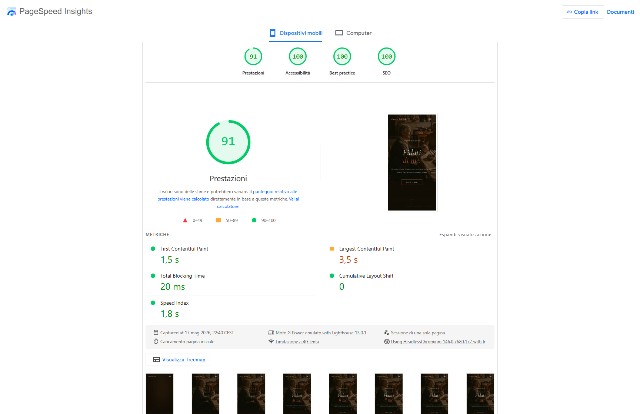The width and height of the screenshot is (640, 414).
Task: Click the main mobile page screenshot
Action: (412, 162)
